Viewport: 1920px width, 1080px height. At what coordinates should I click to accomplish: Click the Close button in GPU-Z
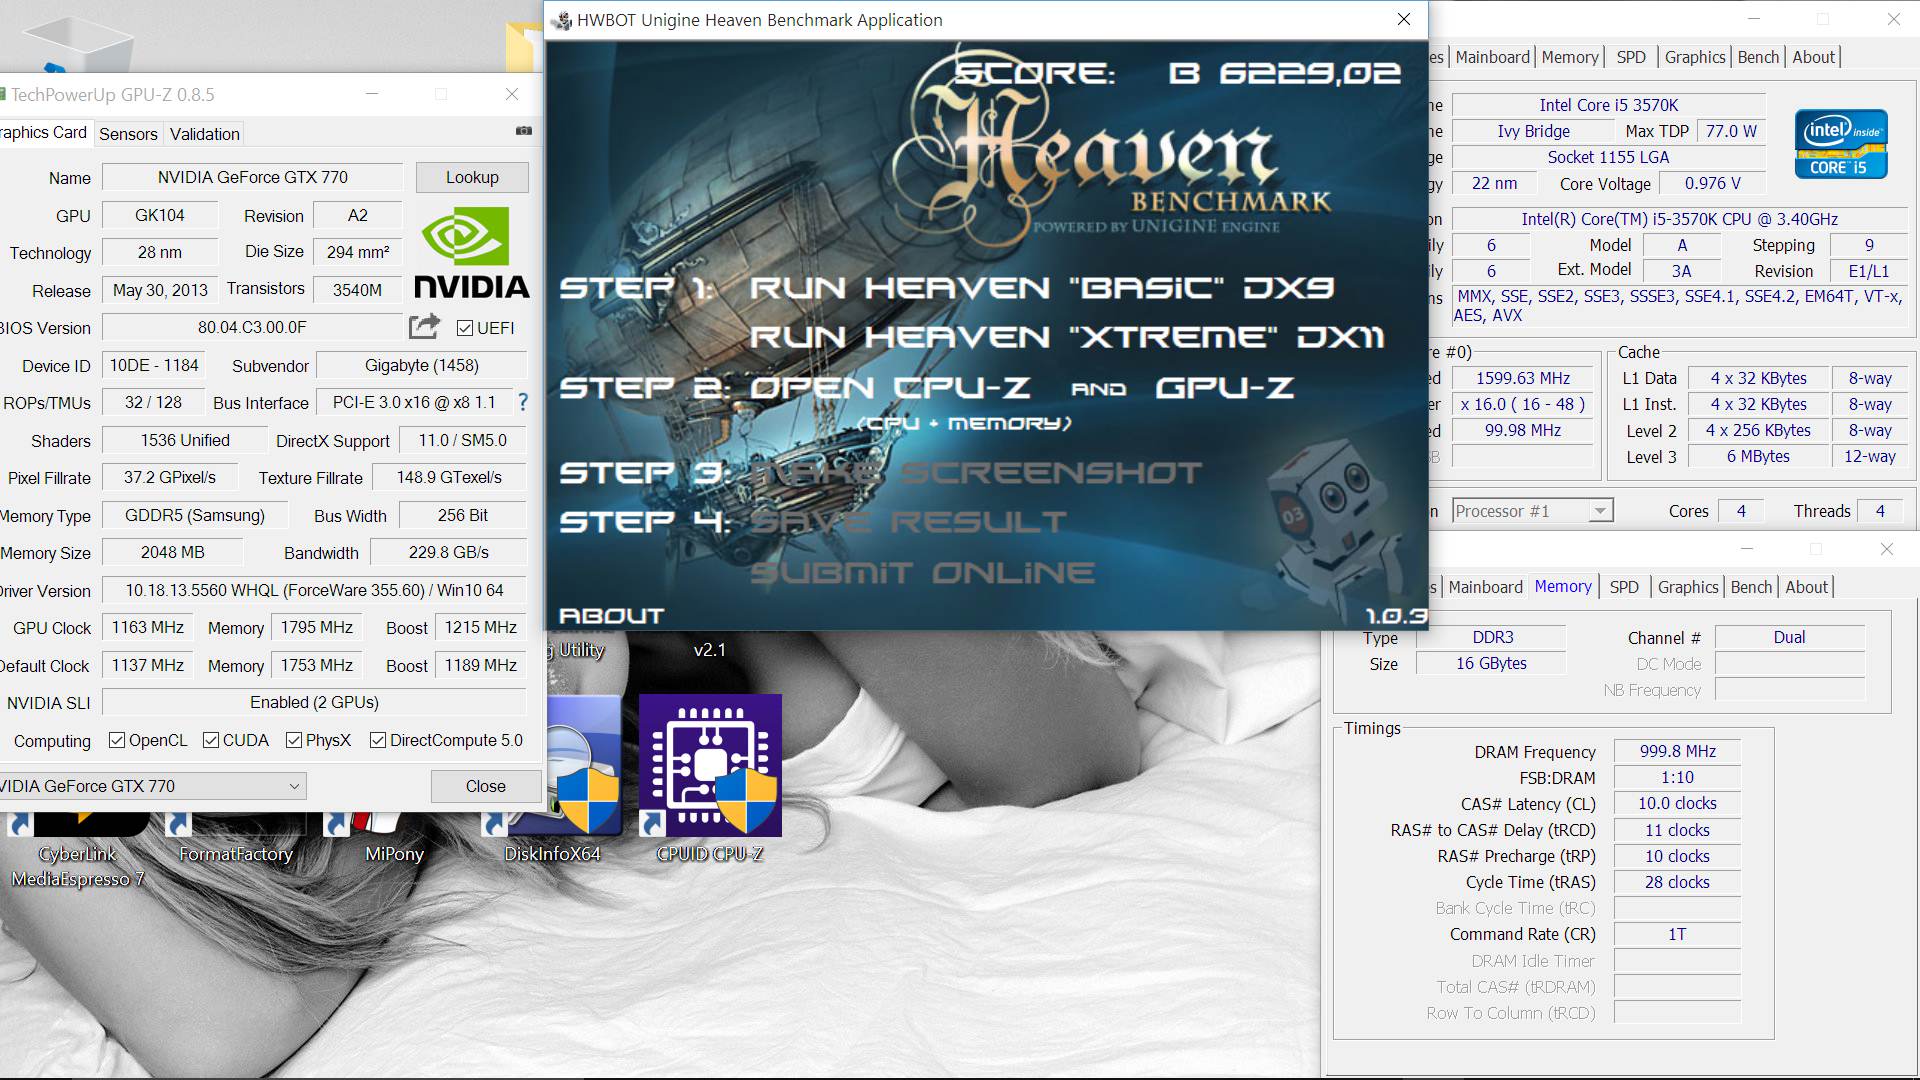(x=486, y=786)
